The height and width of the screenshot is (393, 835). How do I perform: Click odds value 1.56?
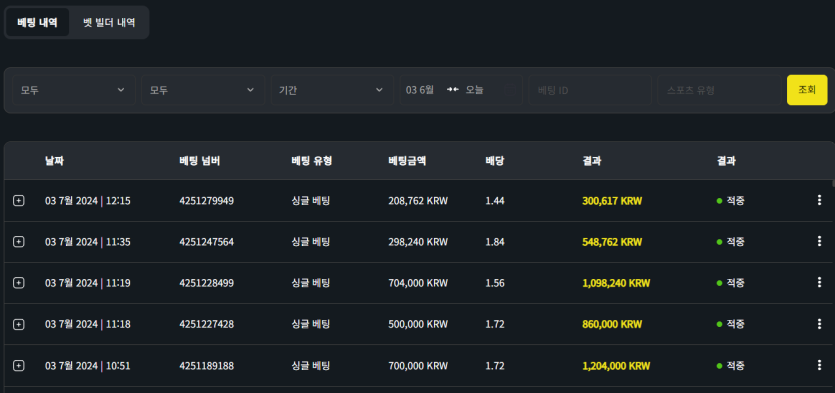click(x=495, y=283)
